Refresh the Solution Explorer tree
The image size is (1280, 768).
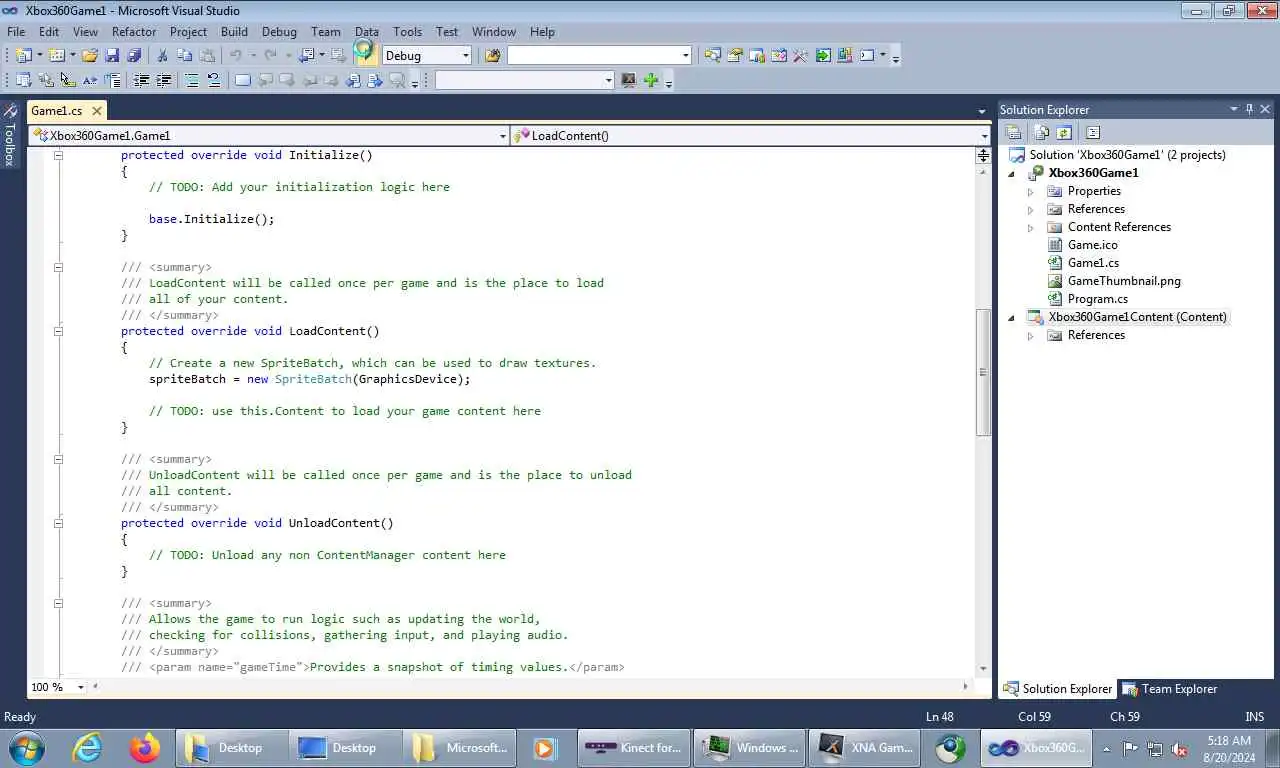1064,132
